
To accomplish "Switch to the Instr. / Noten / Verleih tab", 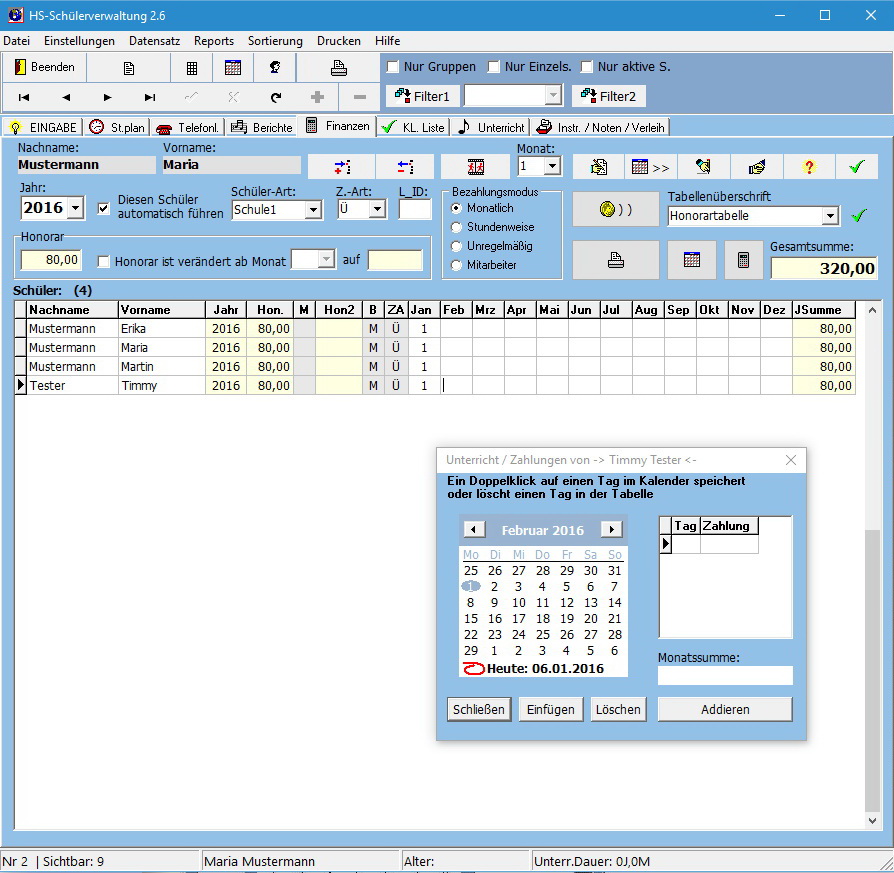I will pyautogui.click(x=600, y=127).
